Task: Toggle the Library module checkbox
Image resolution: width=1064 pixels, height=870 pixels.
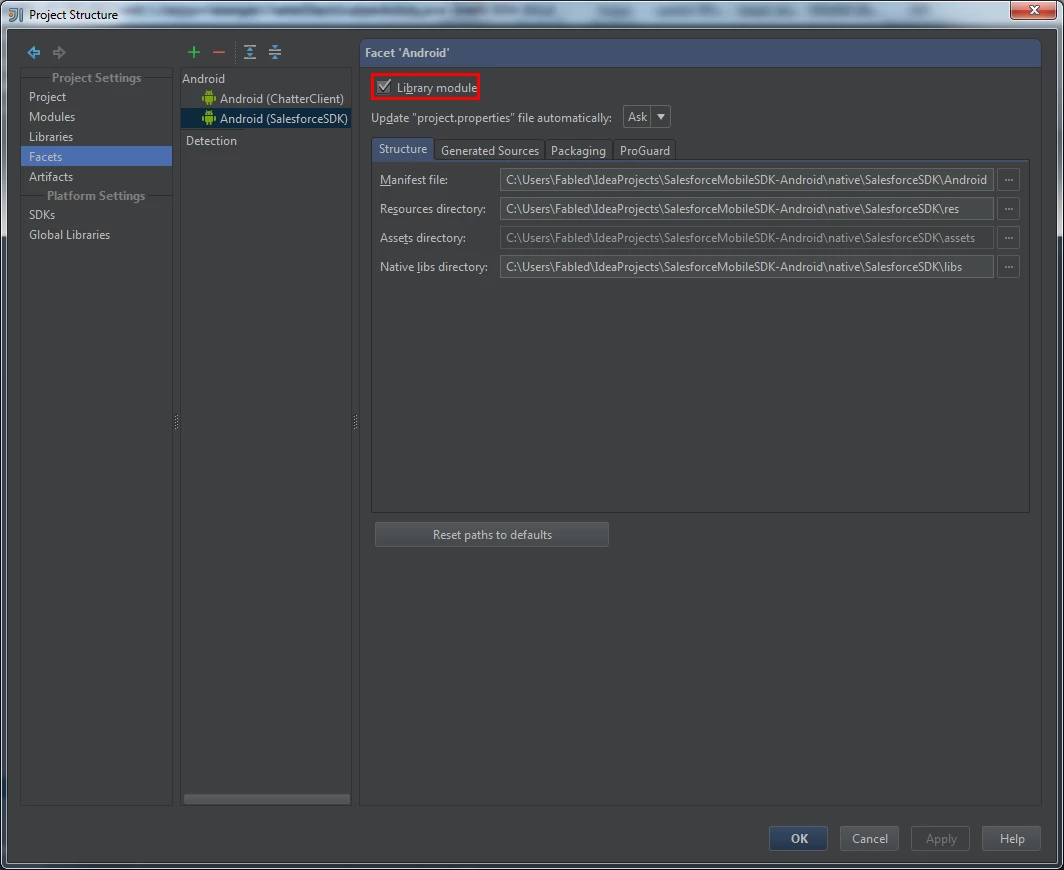Action: [384, 87]
